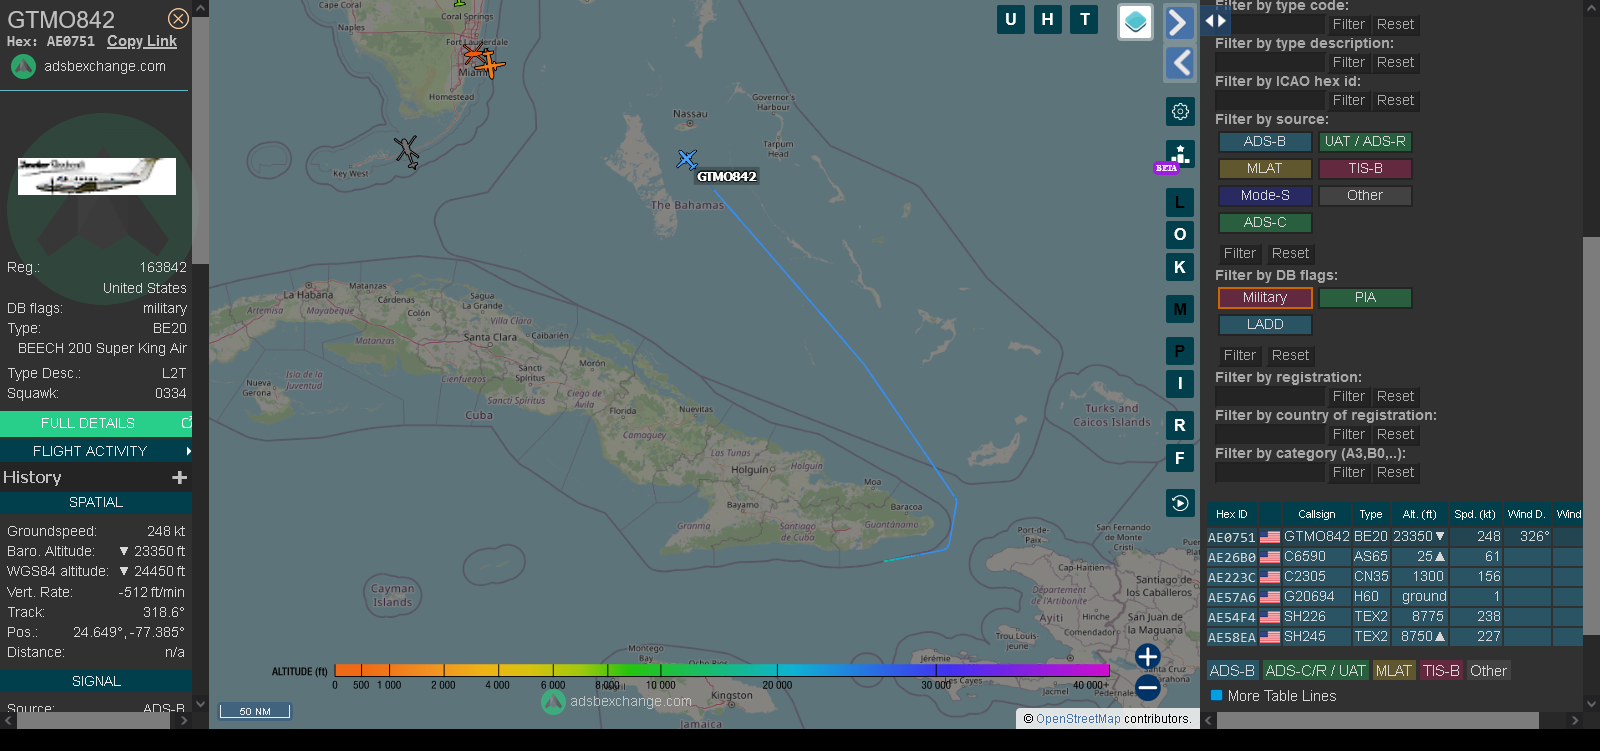Click the altitude color legend bar

722,670
